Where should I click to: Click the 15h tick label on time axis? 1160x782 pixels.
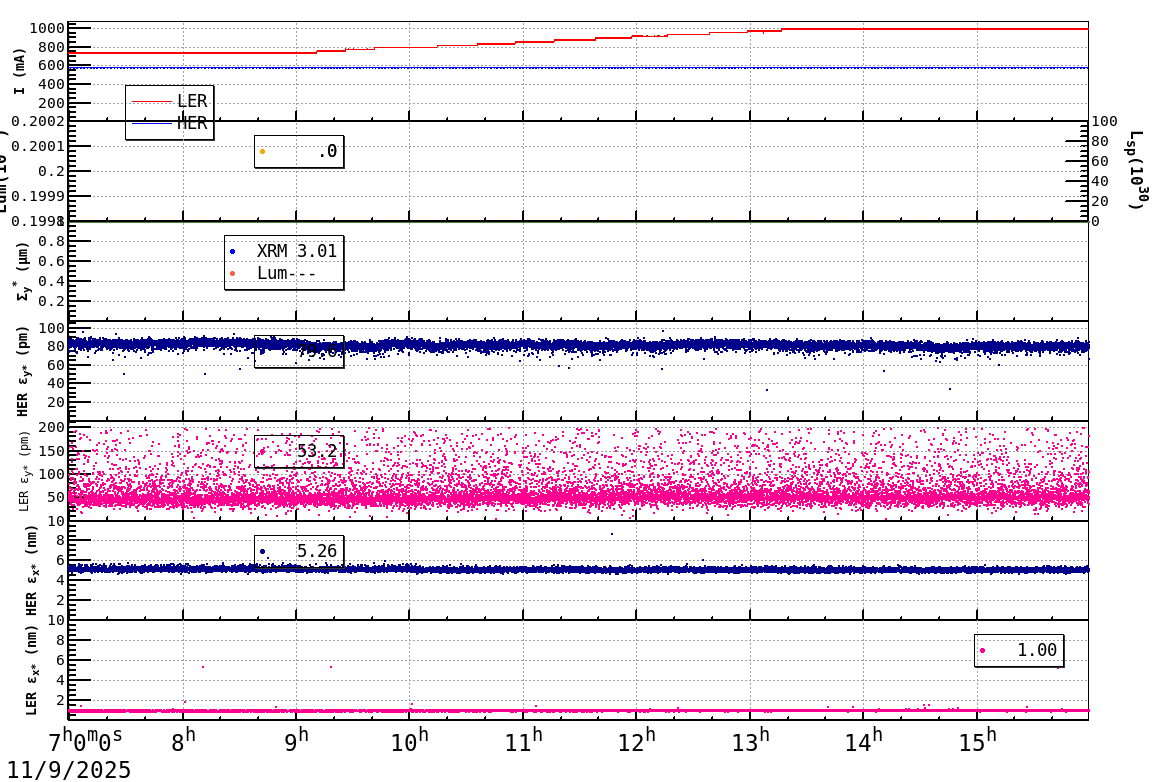977,741
